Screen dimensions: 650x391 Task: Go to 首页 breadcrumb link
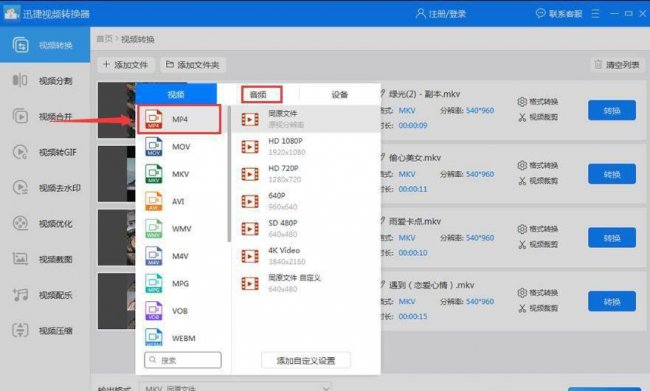[x=104, y=39]
